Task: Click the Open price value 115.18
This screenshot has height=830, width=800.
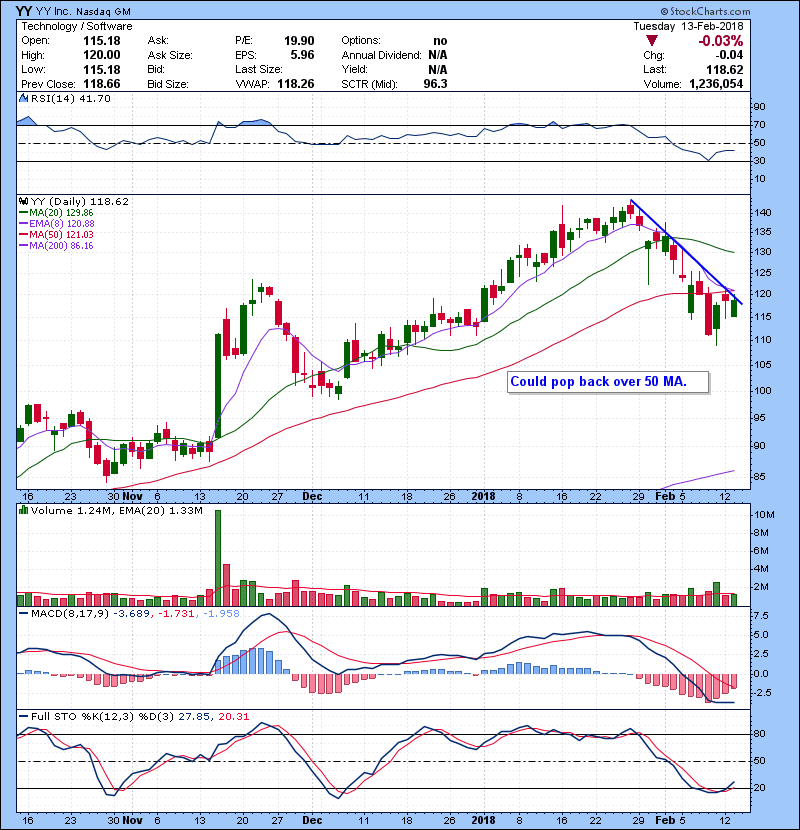Action: pyautogui.click(x=102, y=41)
